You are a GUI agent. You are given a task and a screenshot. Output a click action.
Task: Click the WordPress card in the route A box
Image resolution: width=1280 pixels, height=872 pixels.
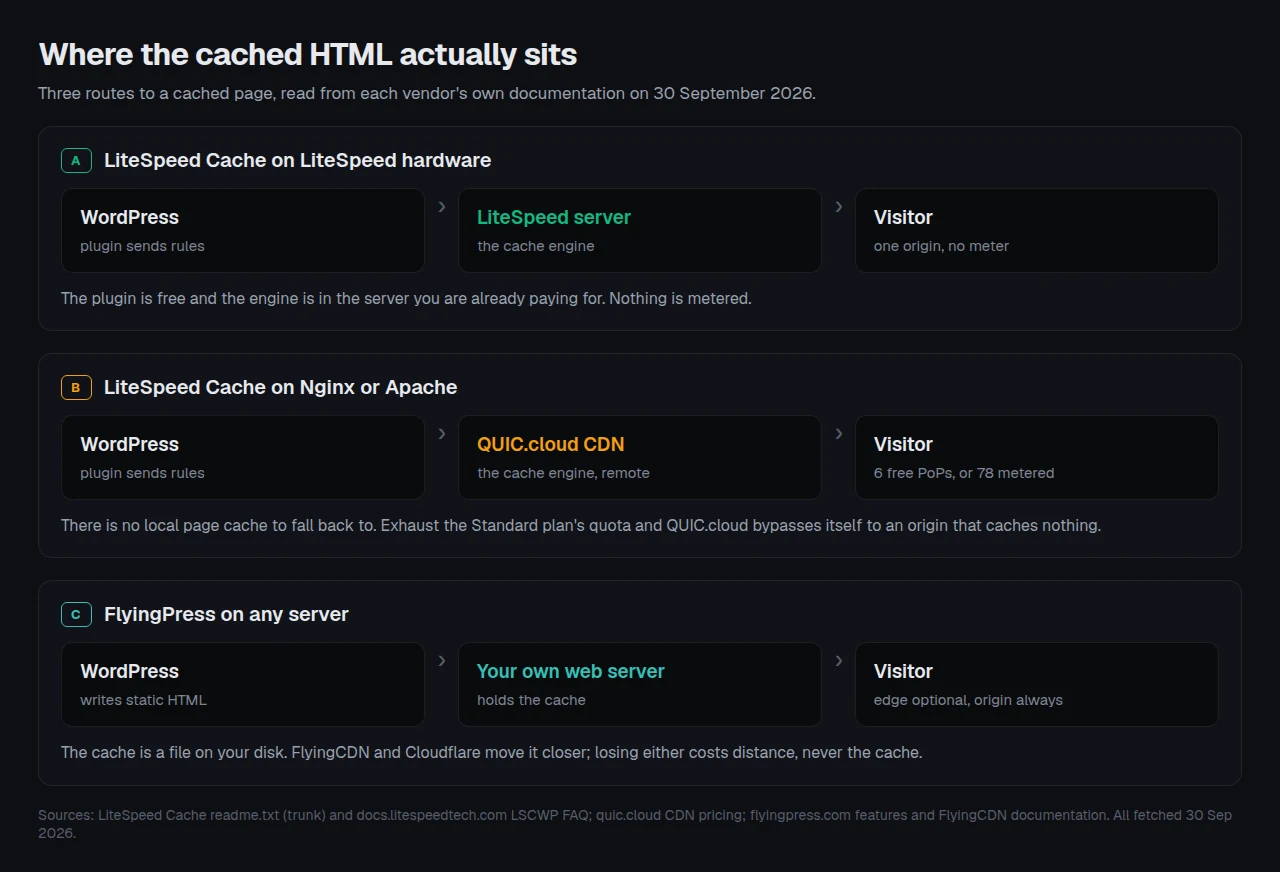click(x=243, y=231)
